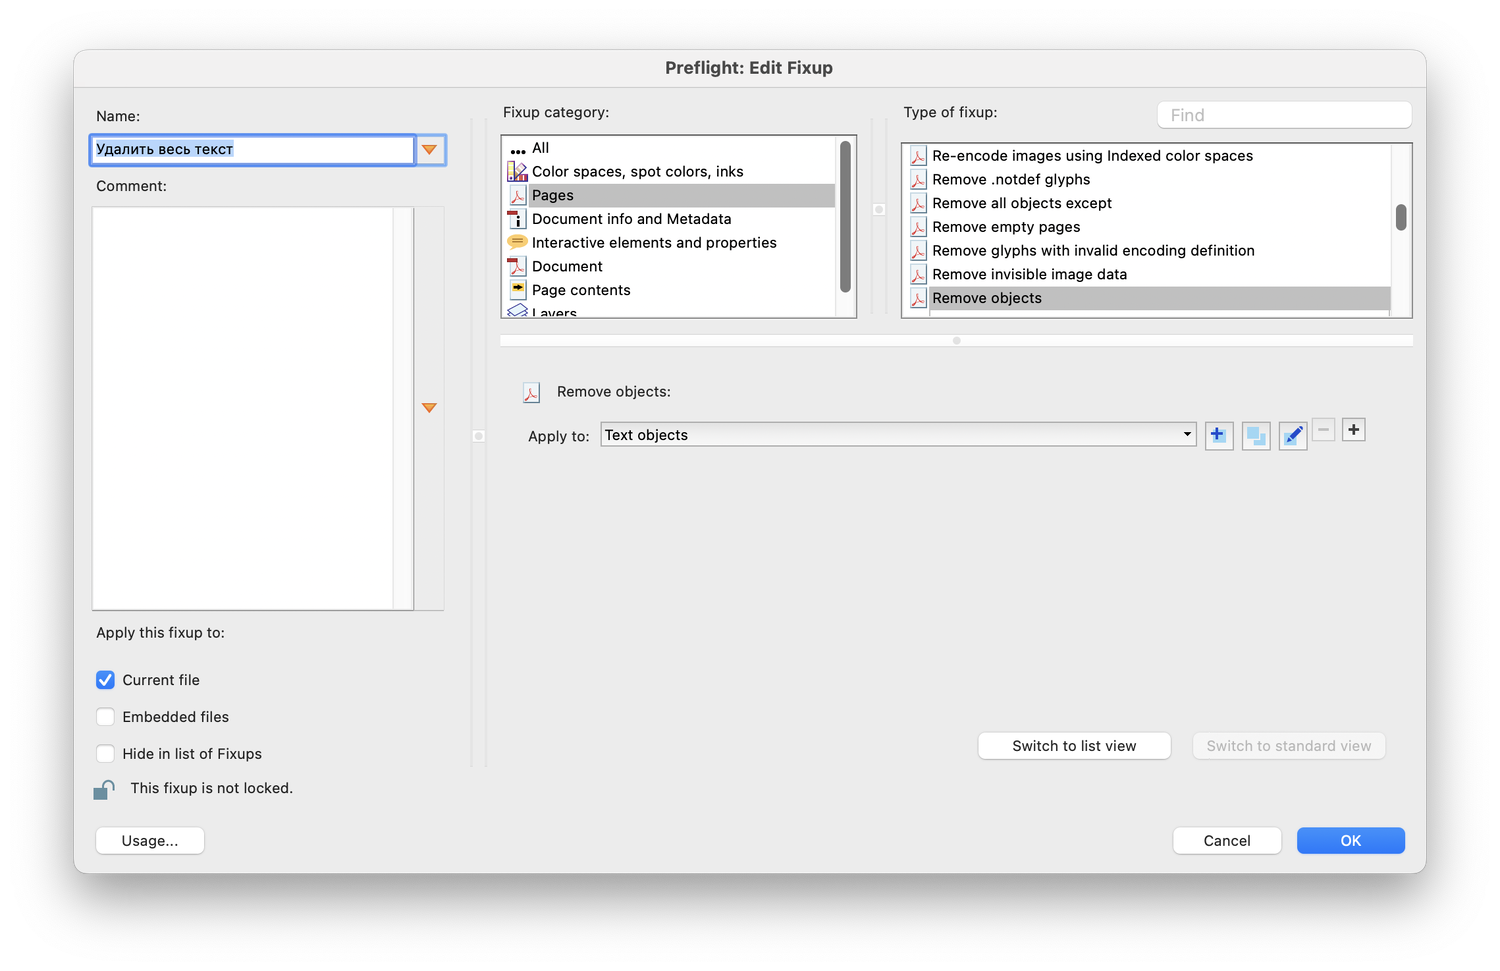This screenshot has width=1500, height=971.
Task: Click inside the Comment text area
Action: pos(243,408)
